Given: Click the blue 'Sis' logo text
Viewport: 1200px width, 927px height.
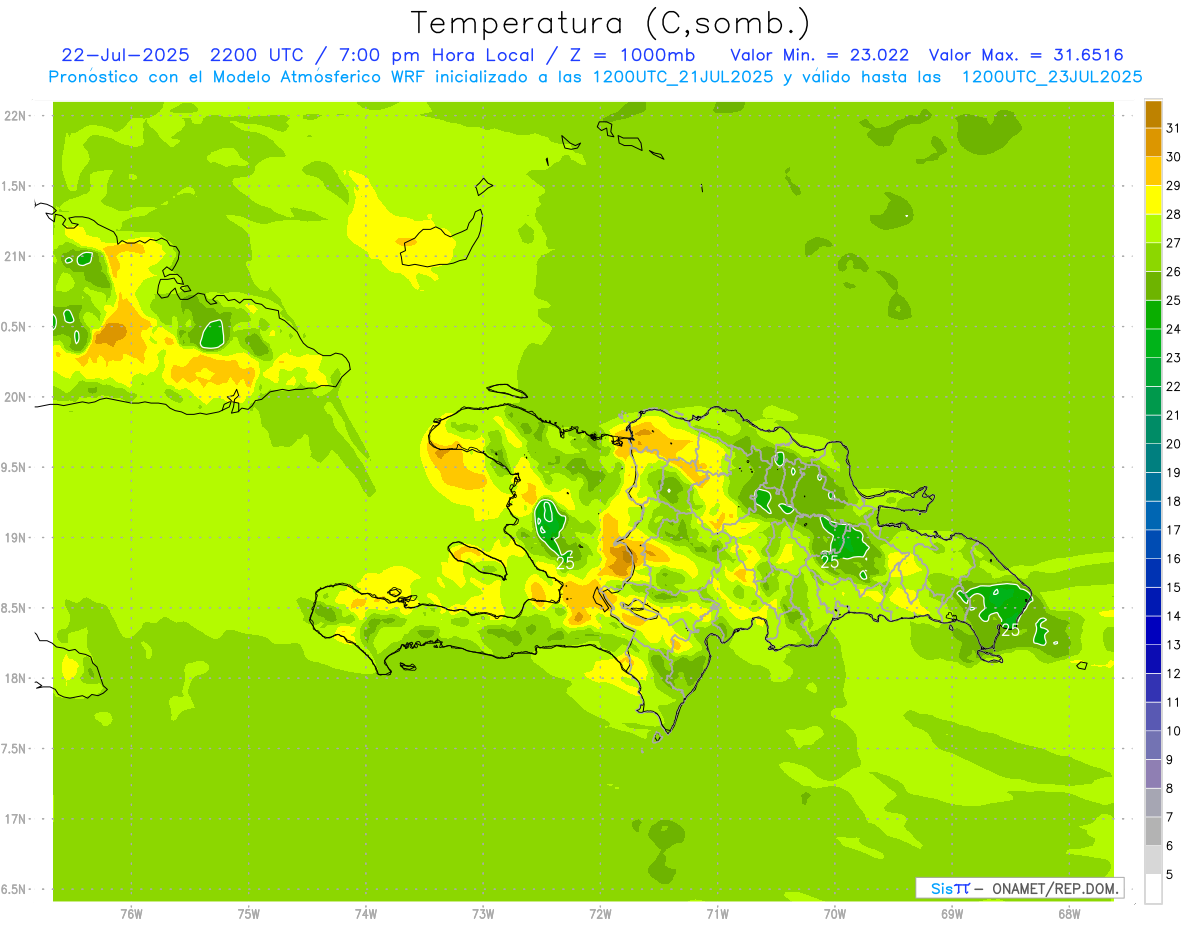Looking at the screenshot, I should pos(942,888).
